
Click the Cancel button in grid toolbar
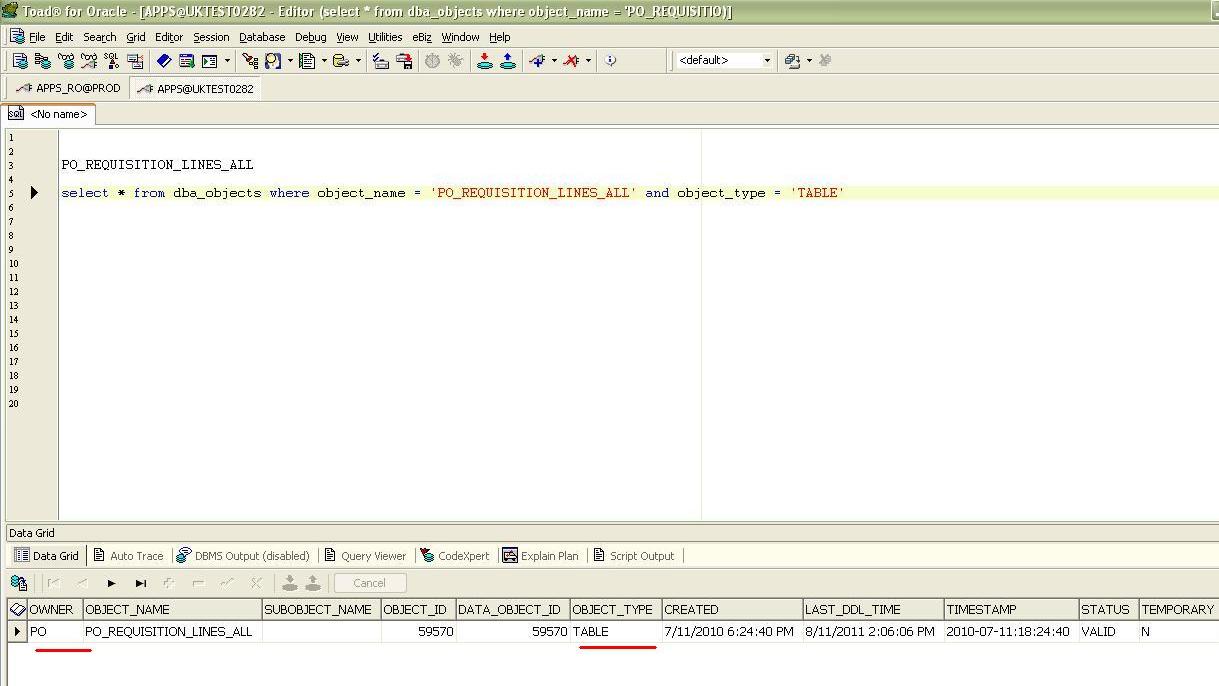coord(369,583)
